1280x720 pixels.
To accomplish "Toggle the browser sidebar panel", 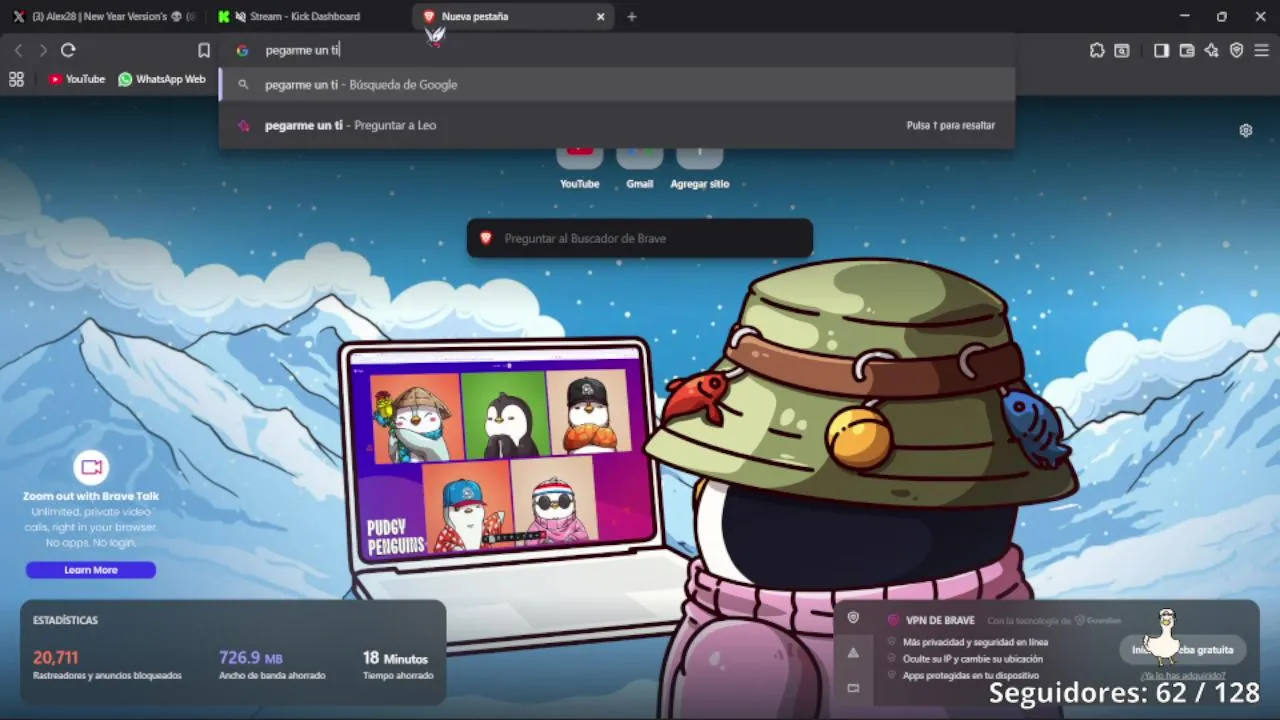I will 1161,50.
